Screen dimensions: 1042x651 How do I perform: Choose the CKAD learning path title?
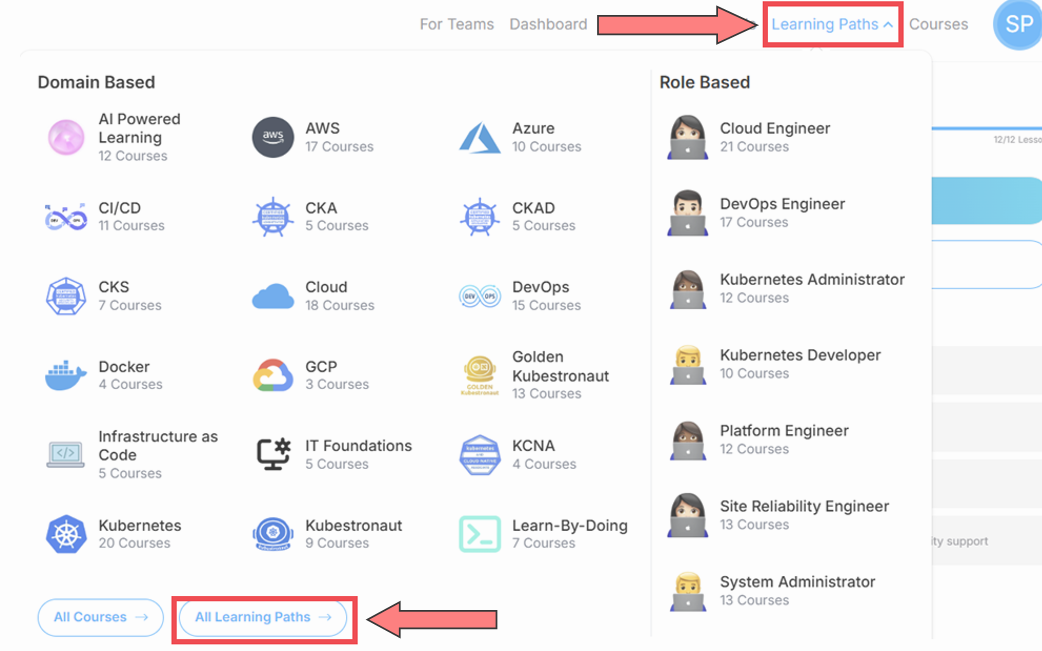(x=533, y=208)
